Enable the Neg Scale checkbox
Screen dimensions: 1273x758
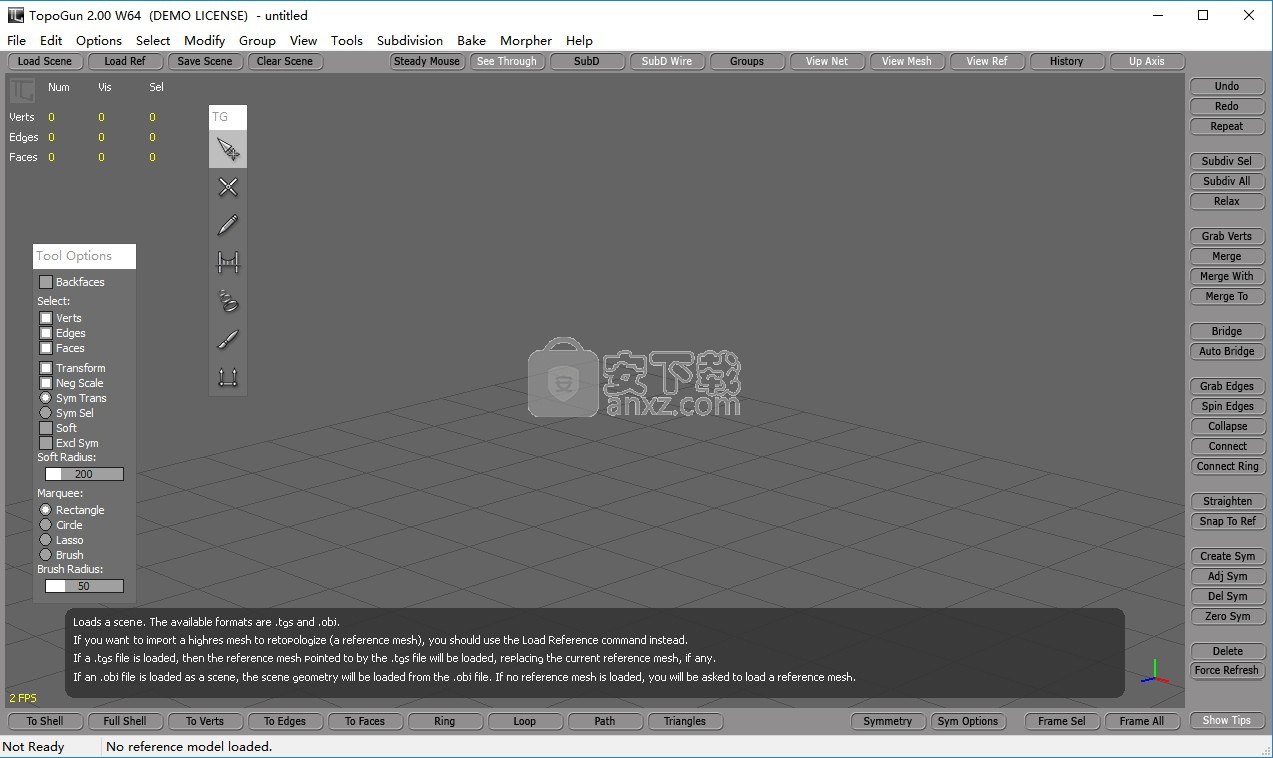(x=46, y=383)
